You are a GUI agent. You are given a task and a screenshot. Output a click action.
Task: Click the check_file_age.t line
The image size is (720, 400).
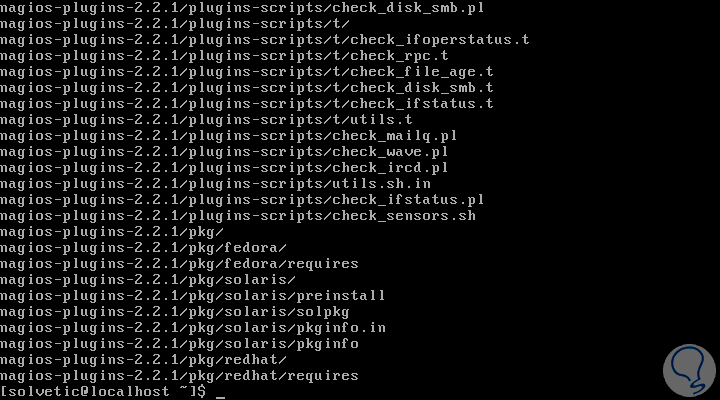(x=247, y=71)
